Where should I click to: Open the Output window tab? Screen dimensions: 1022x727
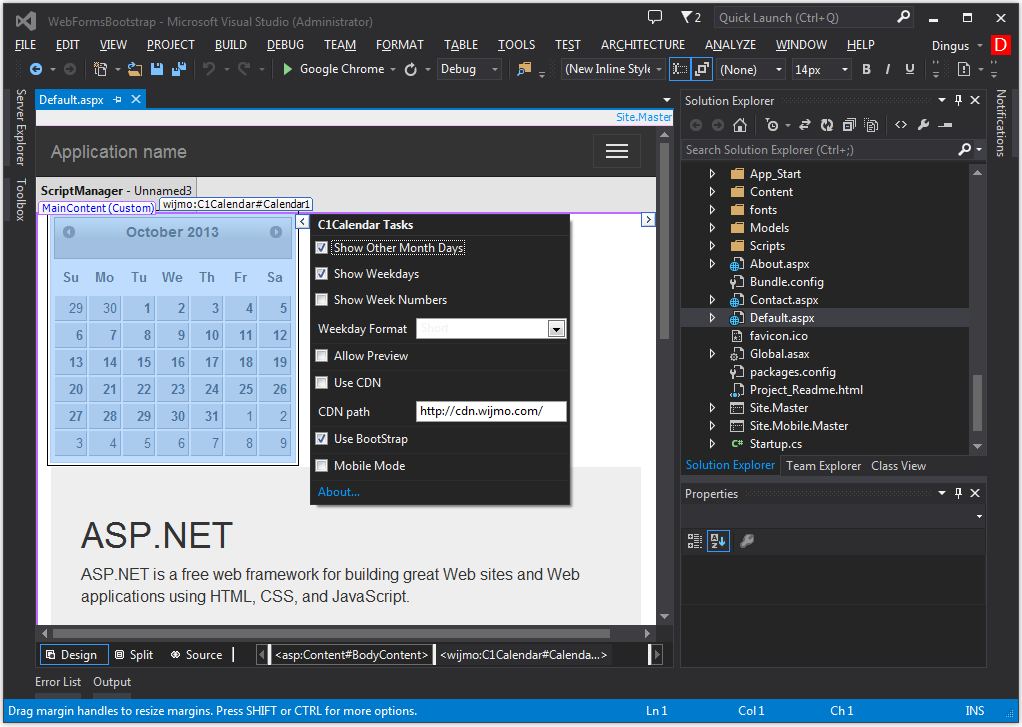[112, 682]
